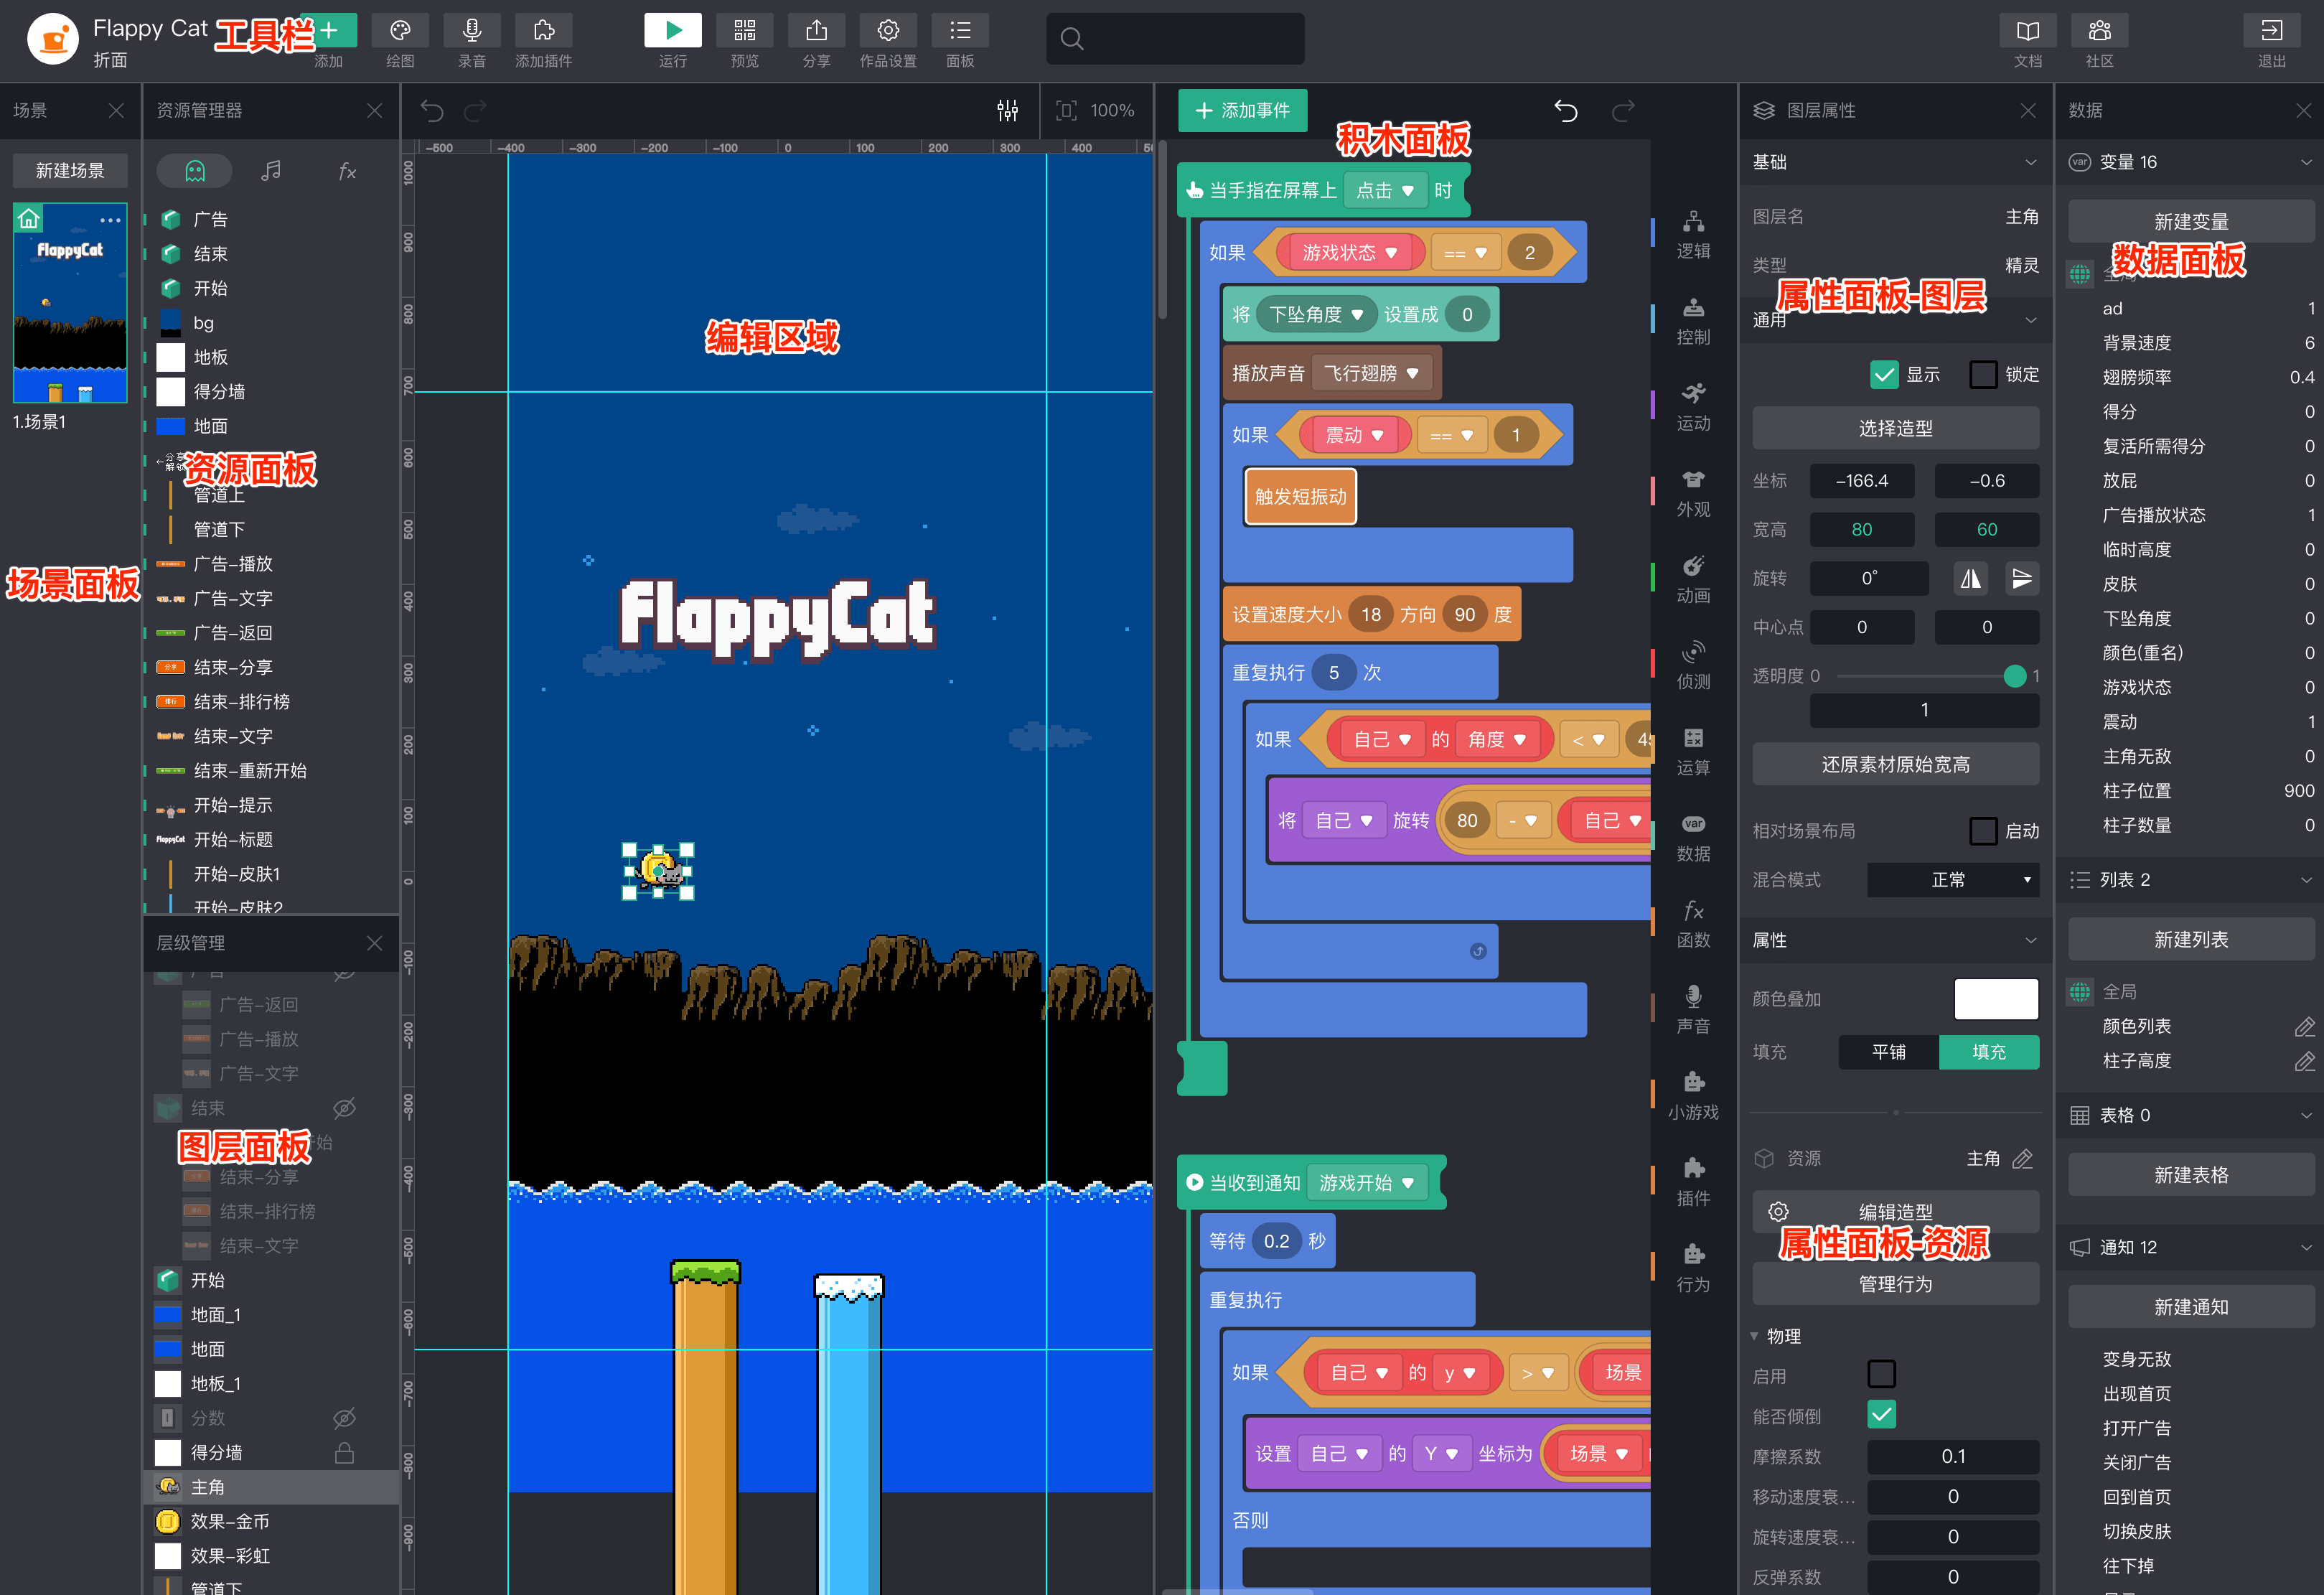Collapse the 变量 16 section
This screenshot has height=1595, width=2324.
click(x=2305, y=162)
